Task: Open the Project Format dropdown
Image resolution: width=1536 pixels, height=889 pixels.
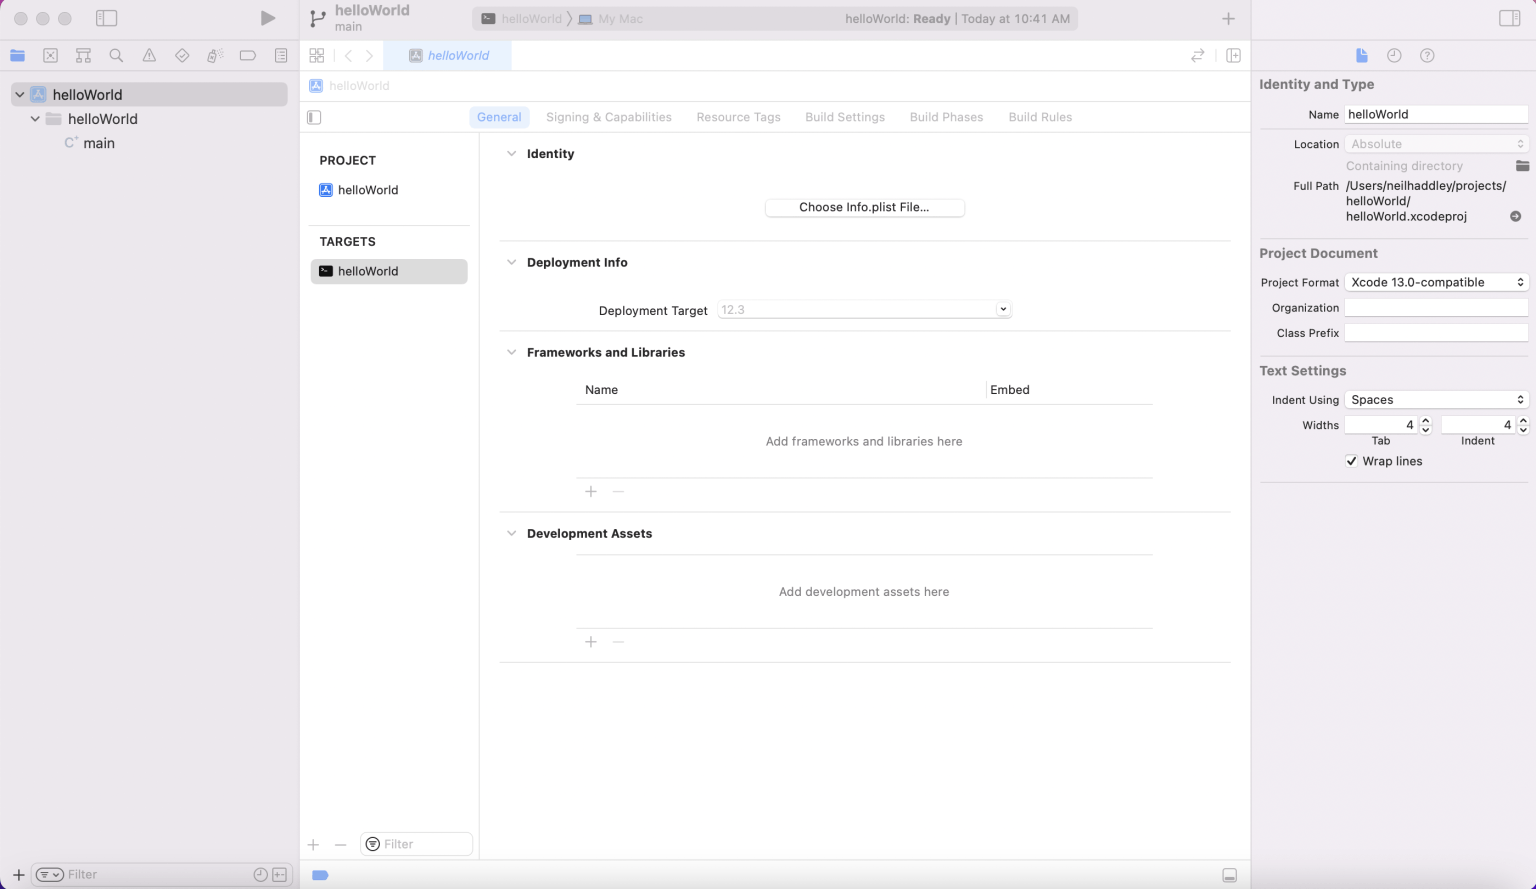Action: click(x=1436, y=283)
